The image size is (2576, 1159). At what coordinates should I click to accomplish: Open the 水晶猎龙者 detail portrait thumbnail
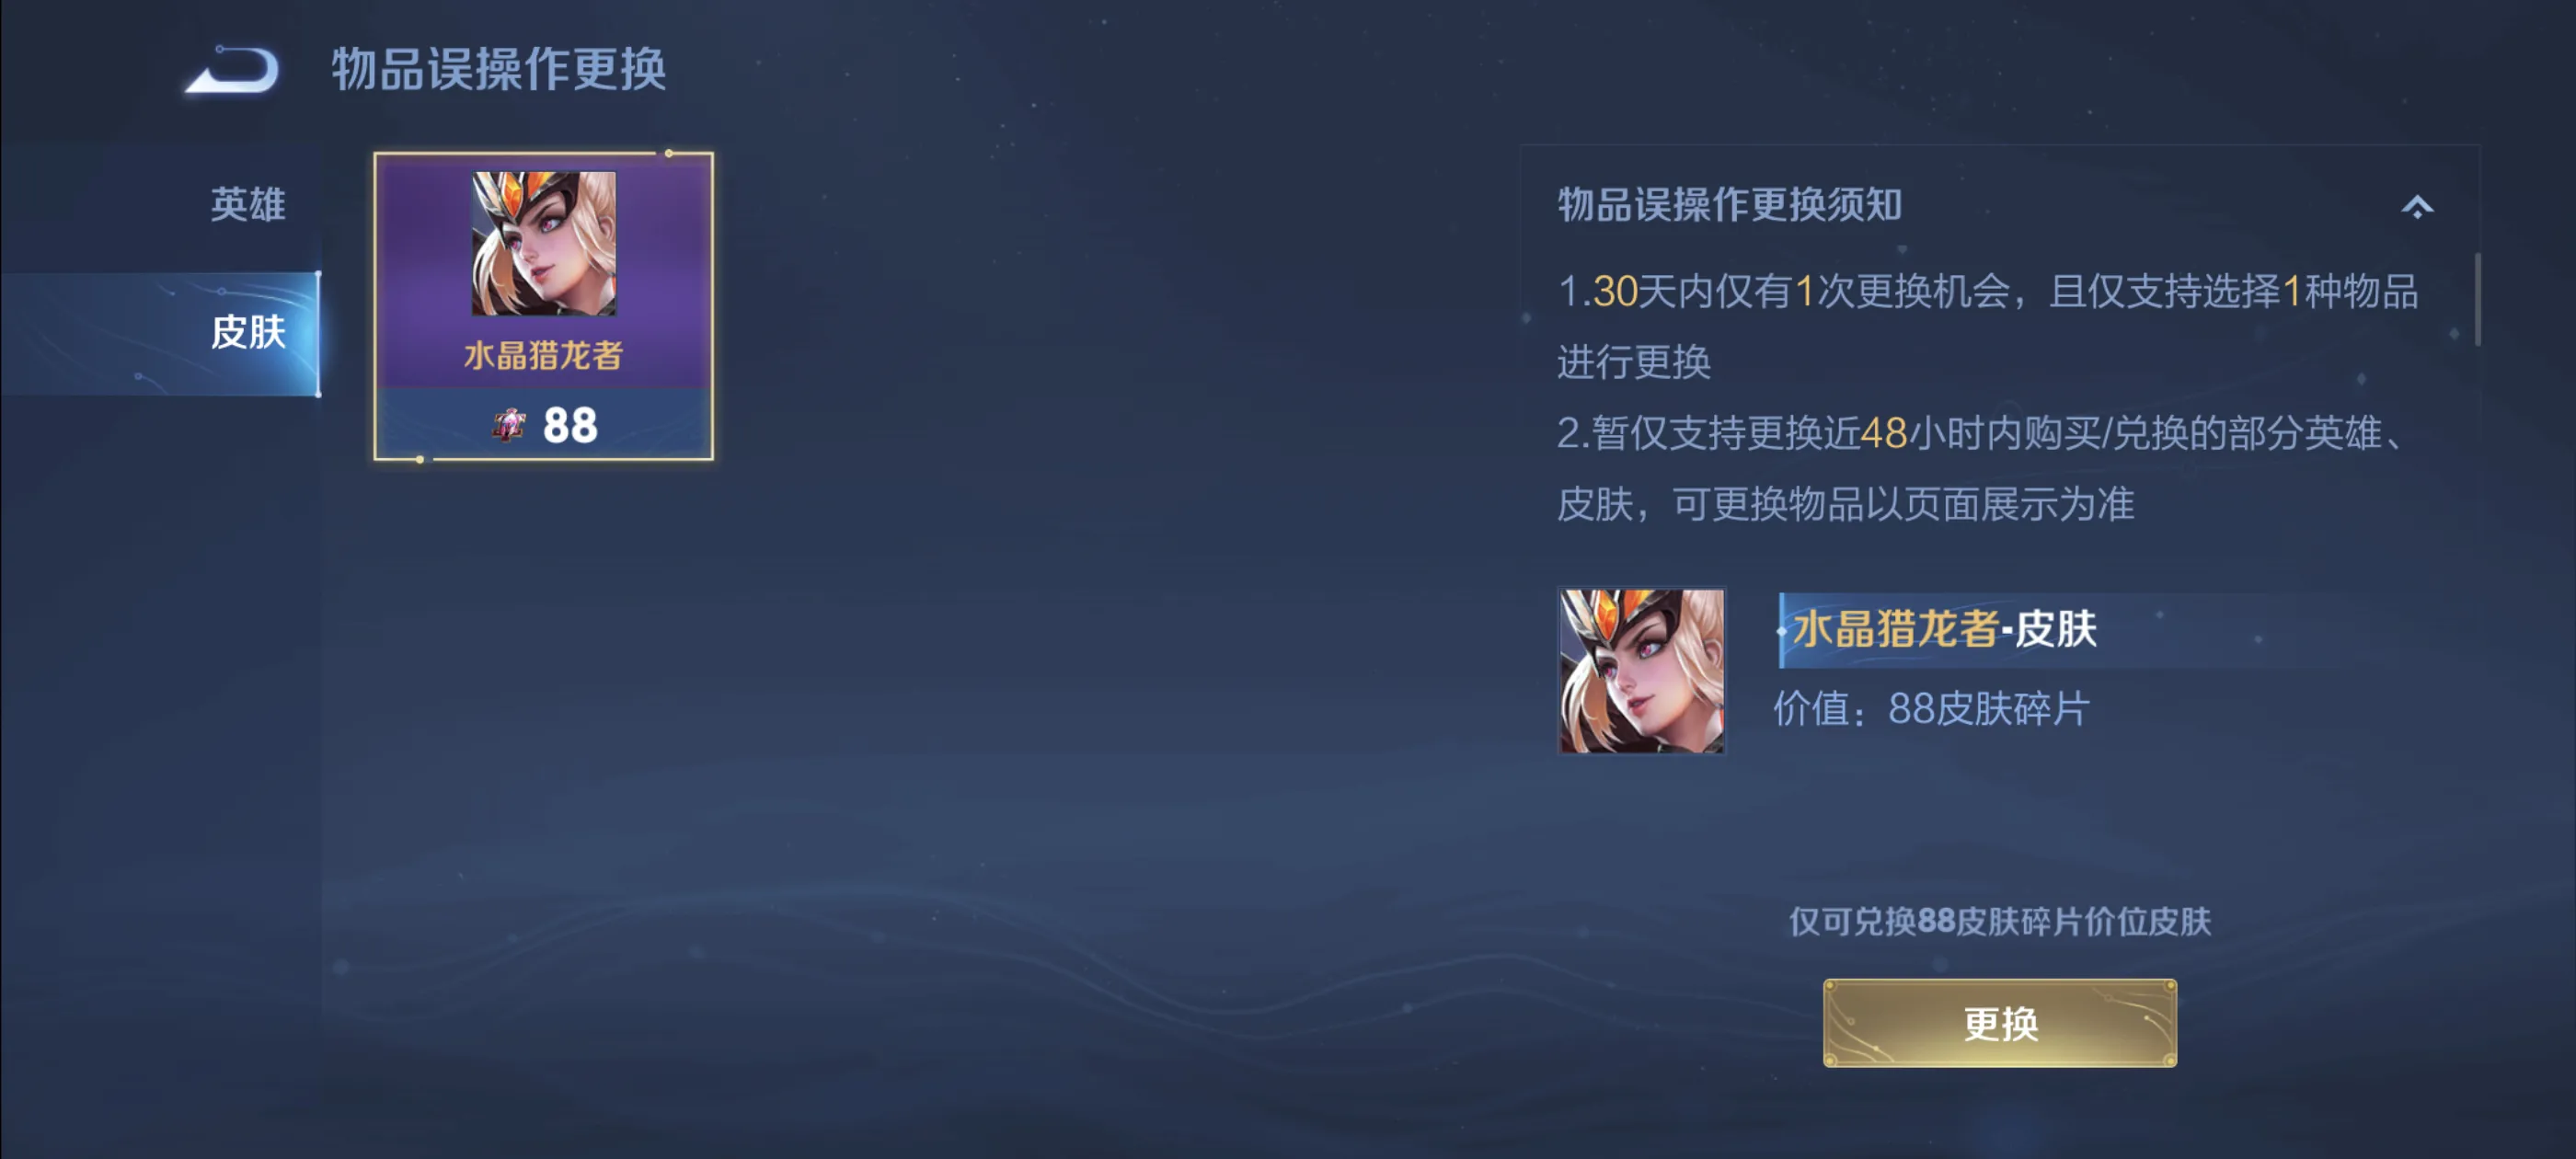click(1641, 671)
